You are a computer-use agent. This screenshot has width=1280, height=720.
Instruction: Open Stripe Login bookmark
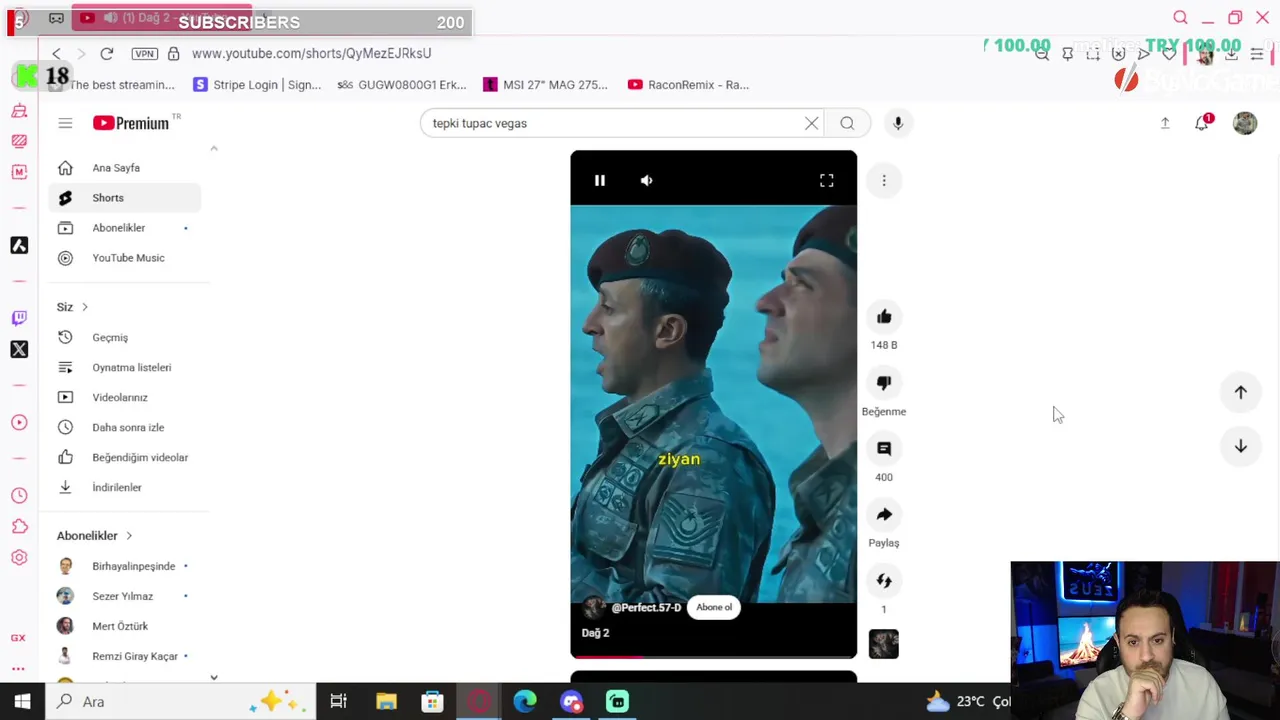[x=257, y=85]
